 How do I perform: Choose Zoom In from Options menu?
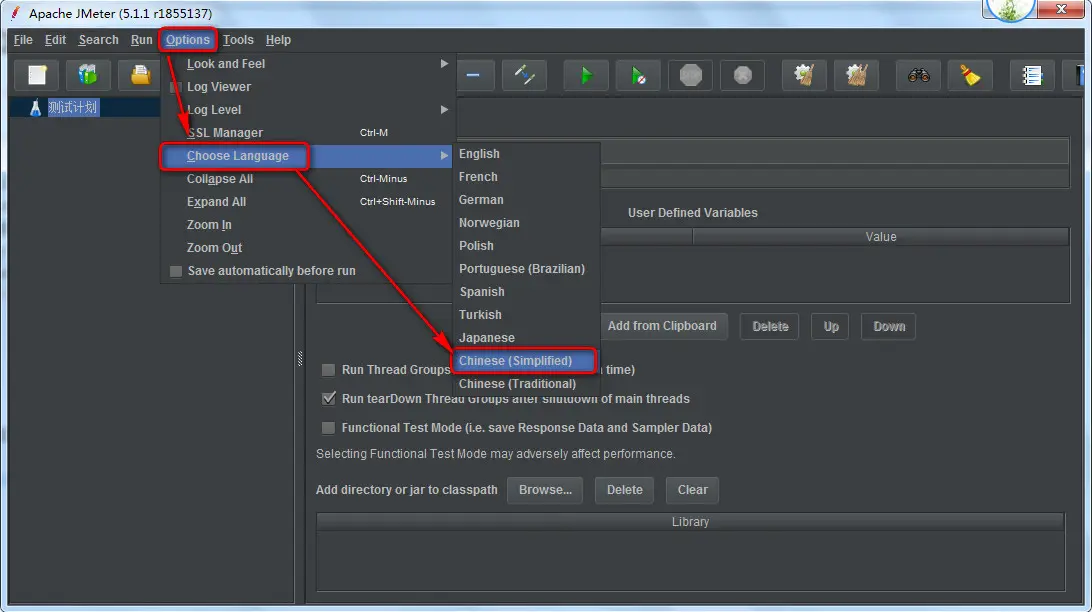tap(308, 224)
